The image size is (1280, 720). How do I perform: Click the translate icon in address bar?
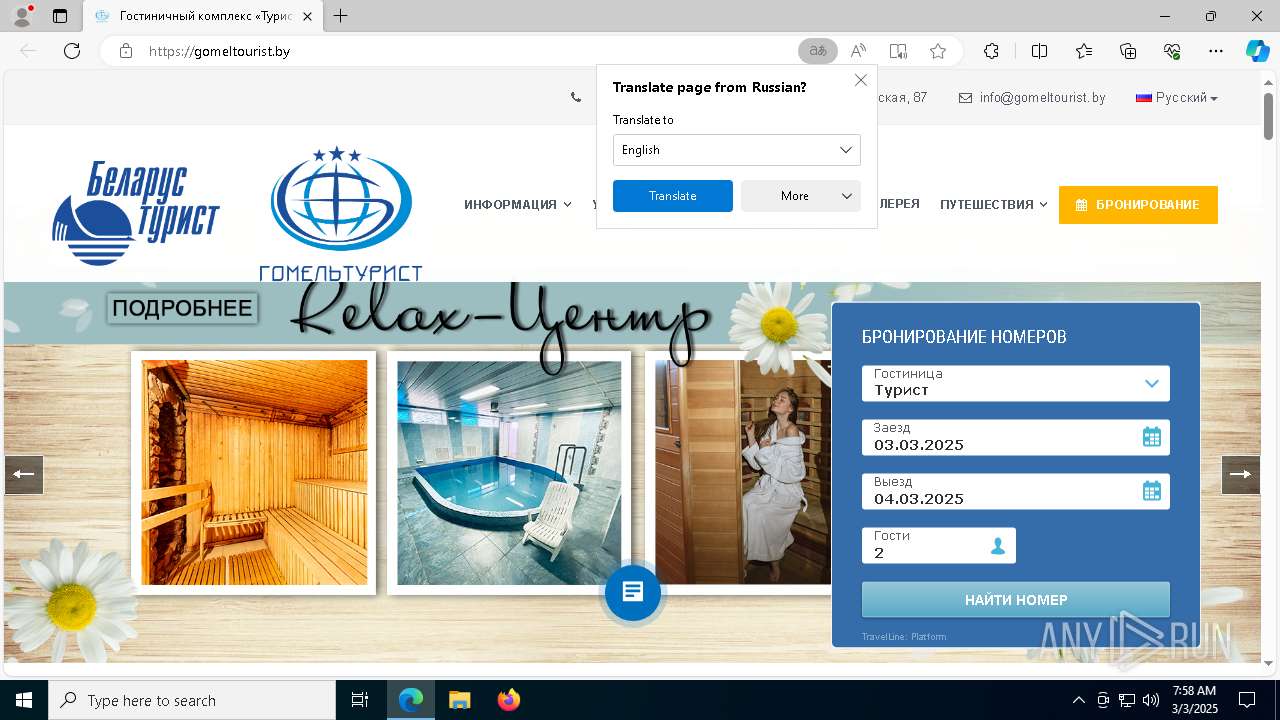click(818, 51)
